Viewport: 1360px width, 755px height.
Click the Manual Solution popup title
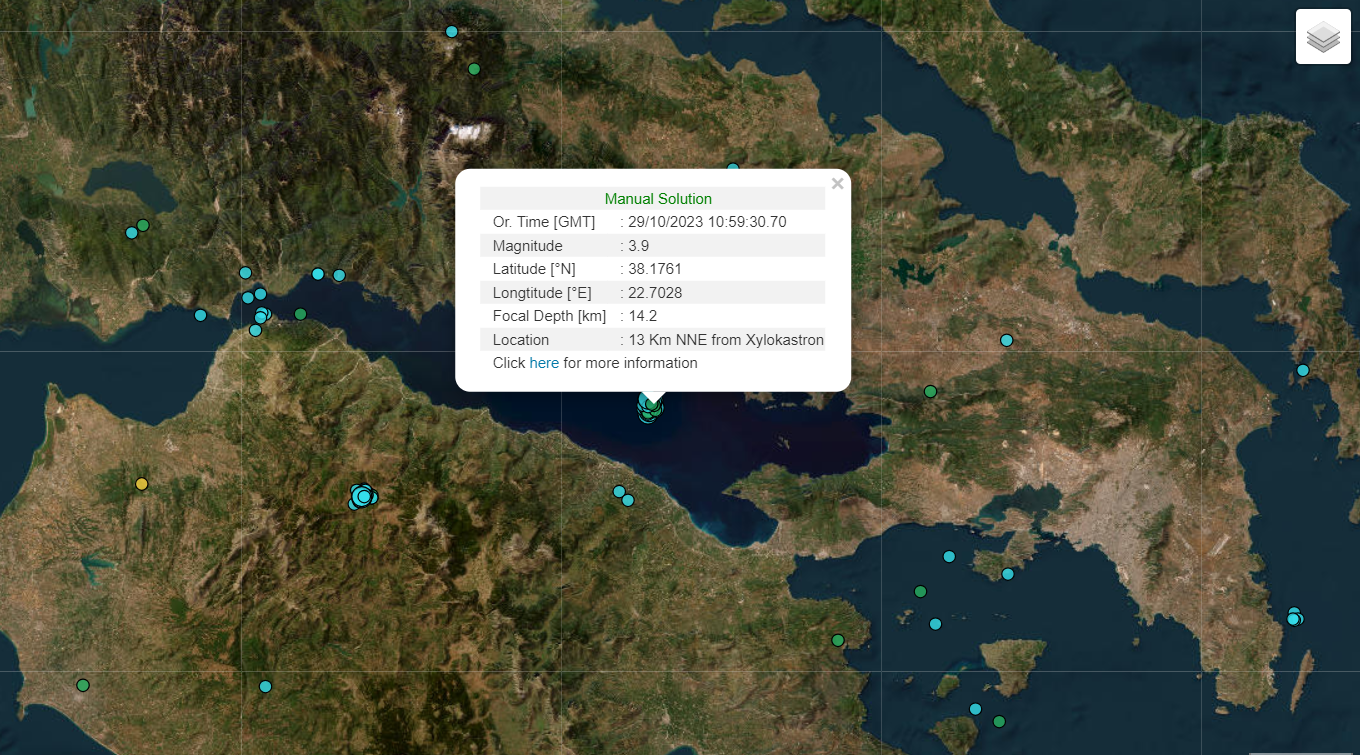(x=658, y=199)
